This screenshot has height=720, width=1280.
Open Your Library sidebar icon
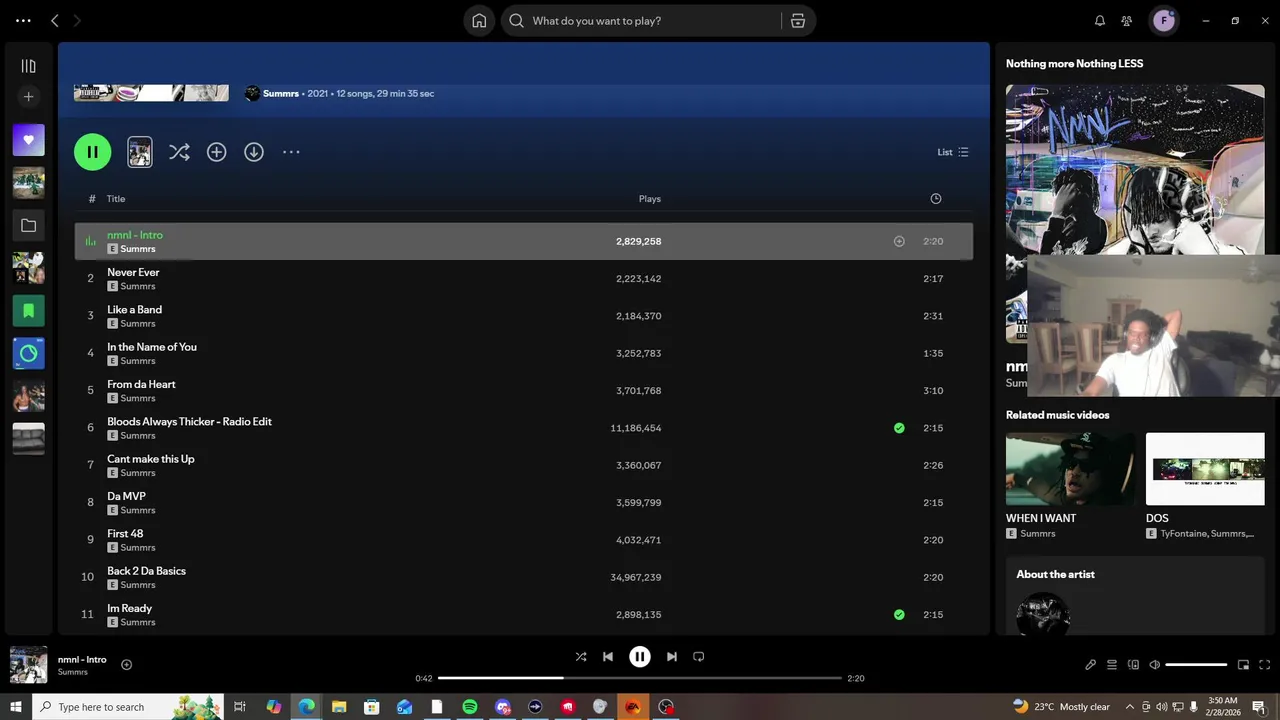(28, 66)
